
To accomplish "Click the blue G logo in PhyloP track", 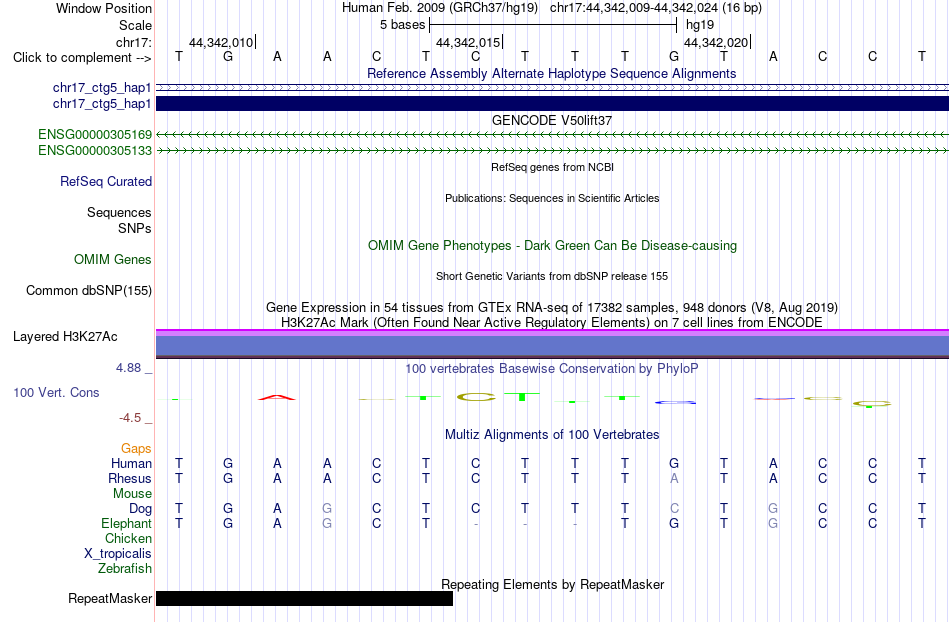I will click(675, 402).
